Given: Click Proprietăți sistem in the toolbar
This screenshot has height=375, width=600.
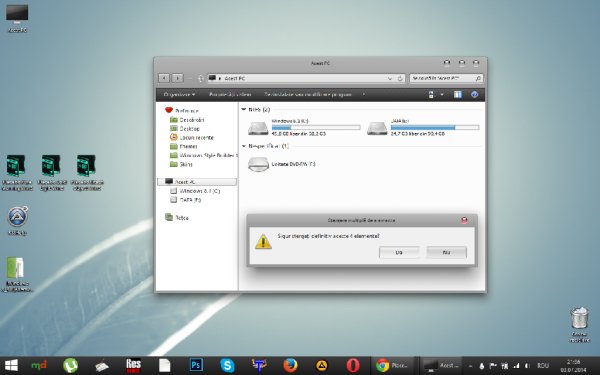Looking at the screenshot, I should (x=230, y=95).
